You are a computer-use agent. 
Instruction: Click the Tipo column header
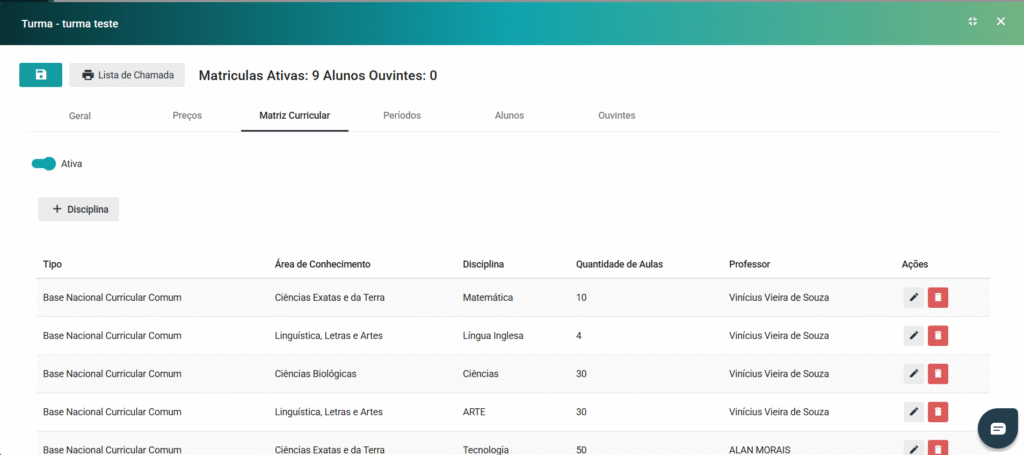(52, 264)
